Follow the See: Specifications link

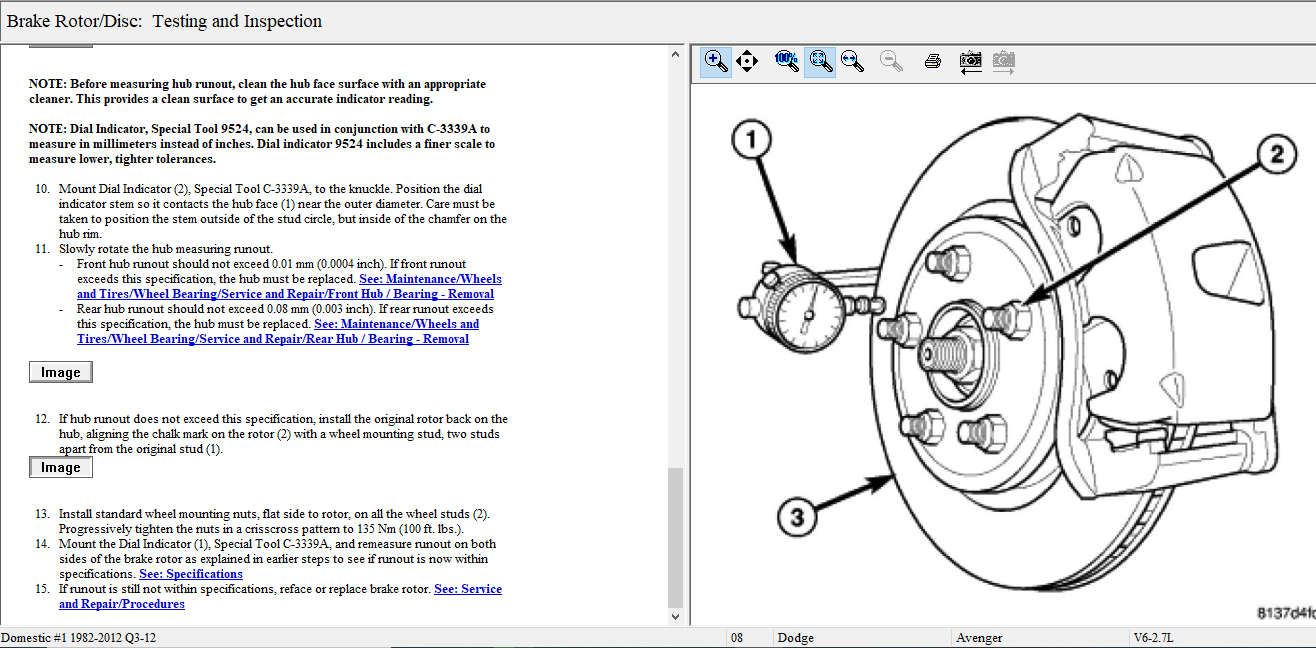[x=191, y=574]
